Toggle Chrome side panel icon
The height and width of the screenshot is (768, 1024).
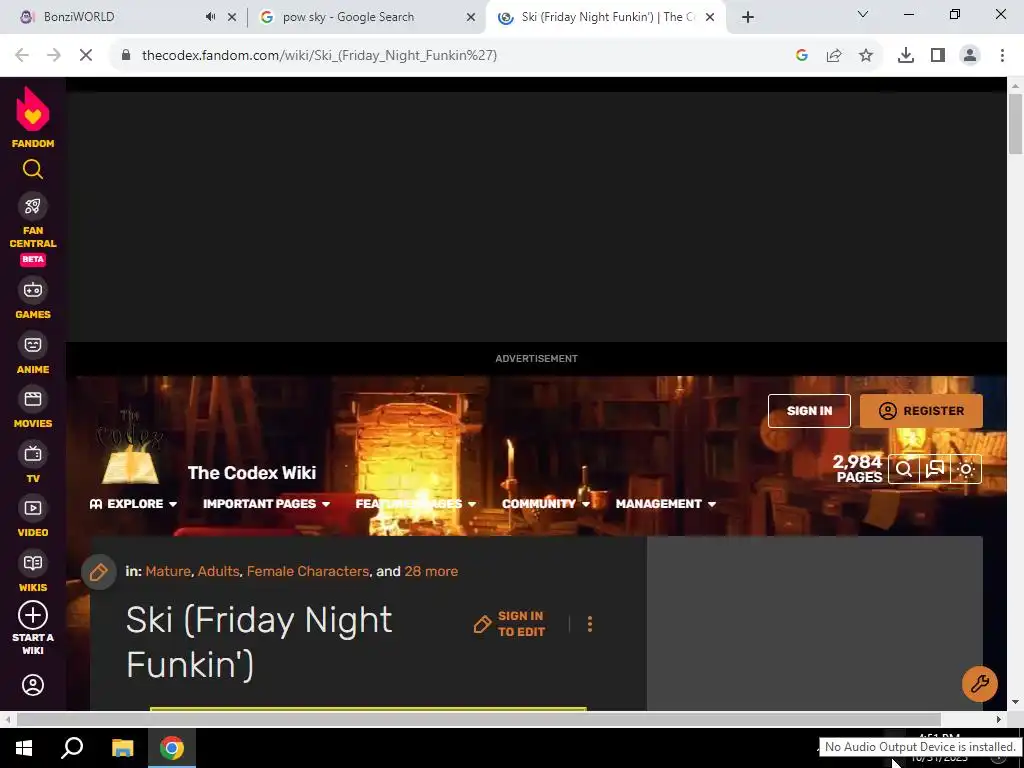938,56
